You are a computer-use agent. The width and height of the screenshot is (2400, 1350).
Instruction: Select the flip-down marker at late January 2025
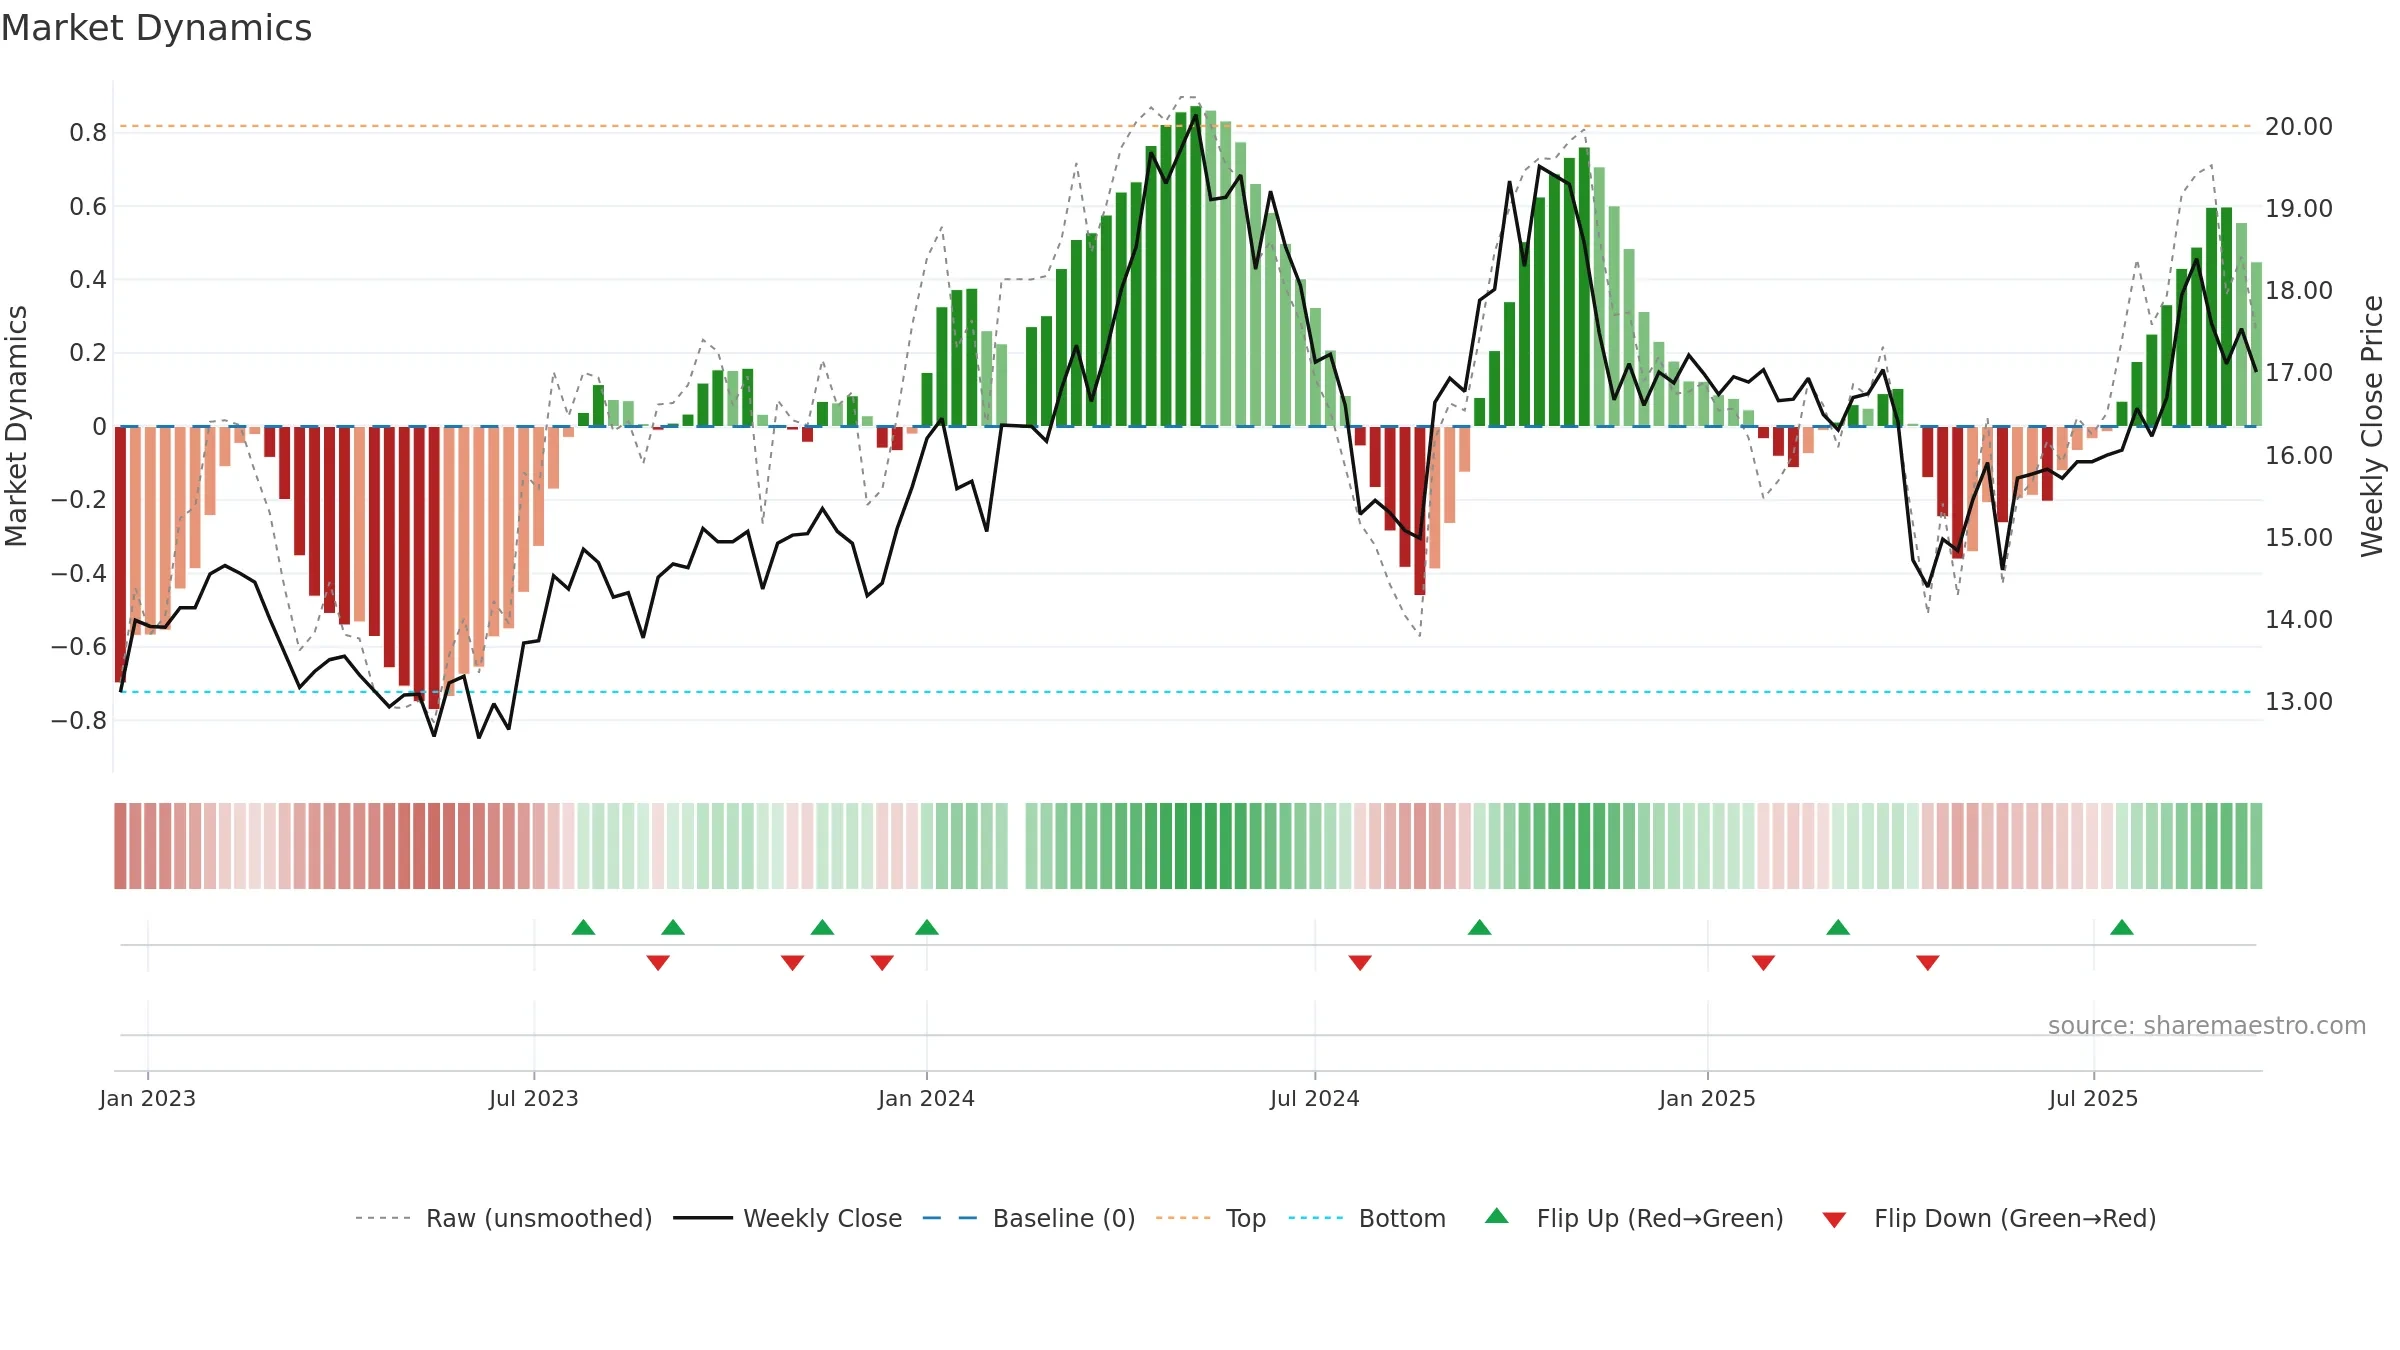[x=1763, y=963]
